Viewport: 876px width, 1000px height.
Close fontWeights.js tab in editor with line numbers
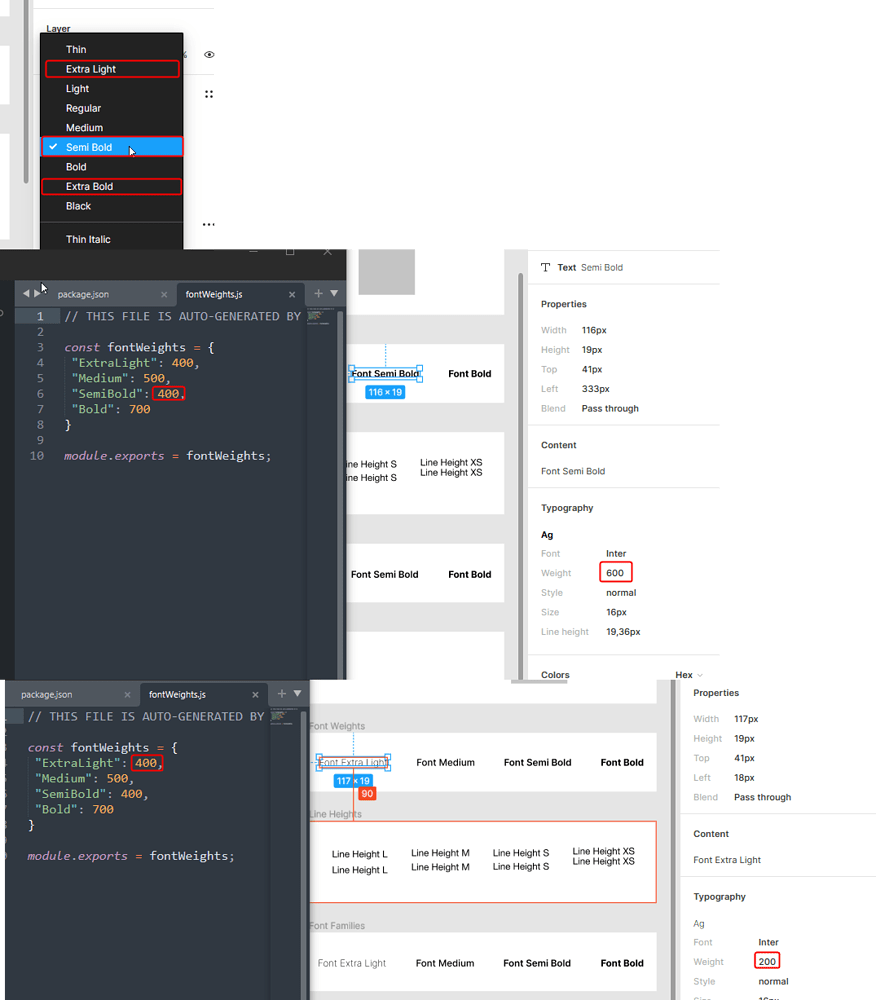click(292, 294)
